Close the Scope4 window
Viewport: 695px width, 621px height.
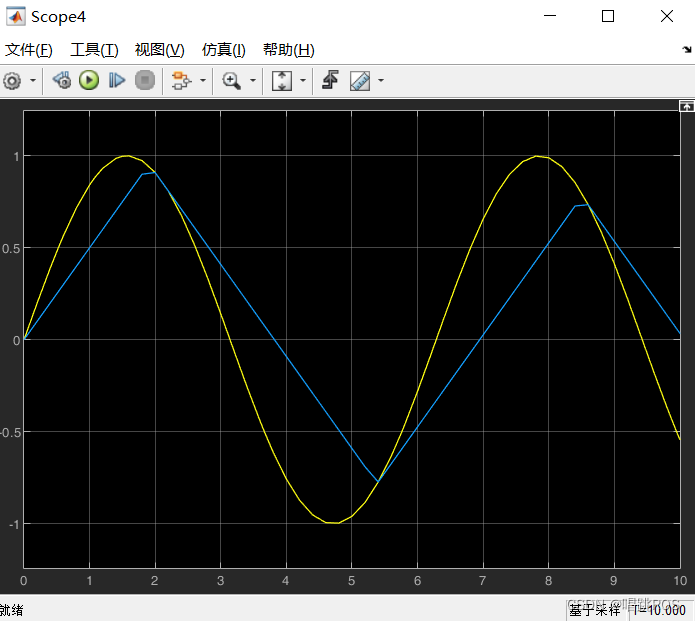(x=667, y=16)
